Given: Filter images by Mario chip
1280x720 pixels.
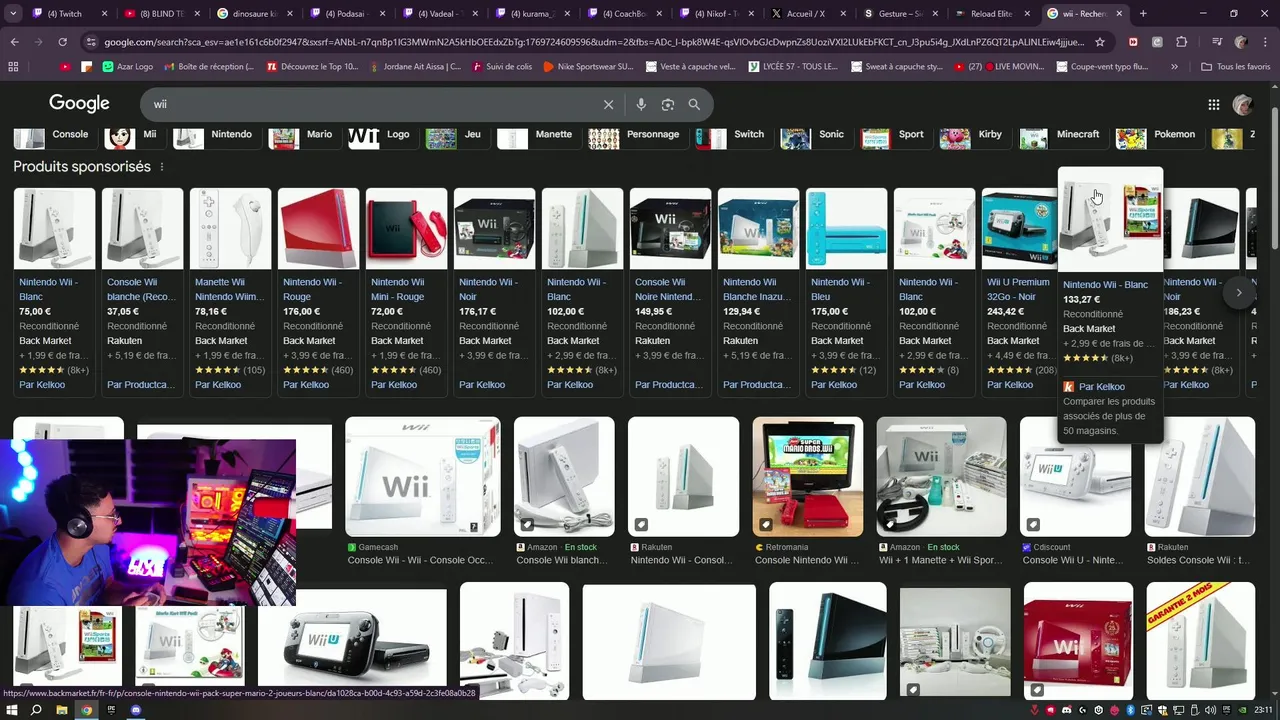Looking at the screenshot, I should (303, 135).
